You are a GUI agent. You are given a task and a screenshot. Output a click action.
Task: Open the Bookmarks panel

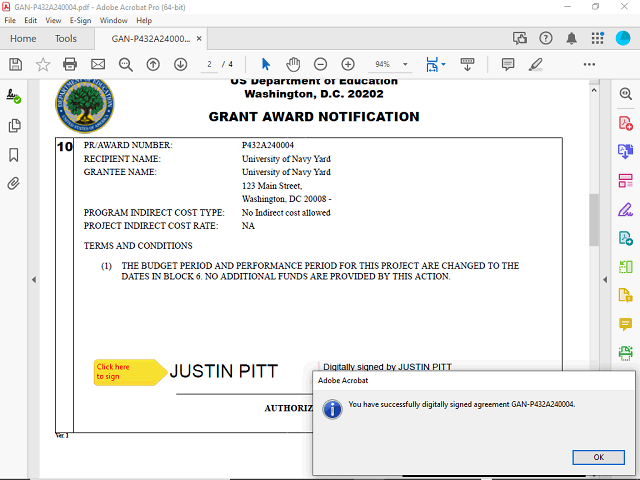click(x=14, y=155)
